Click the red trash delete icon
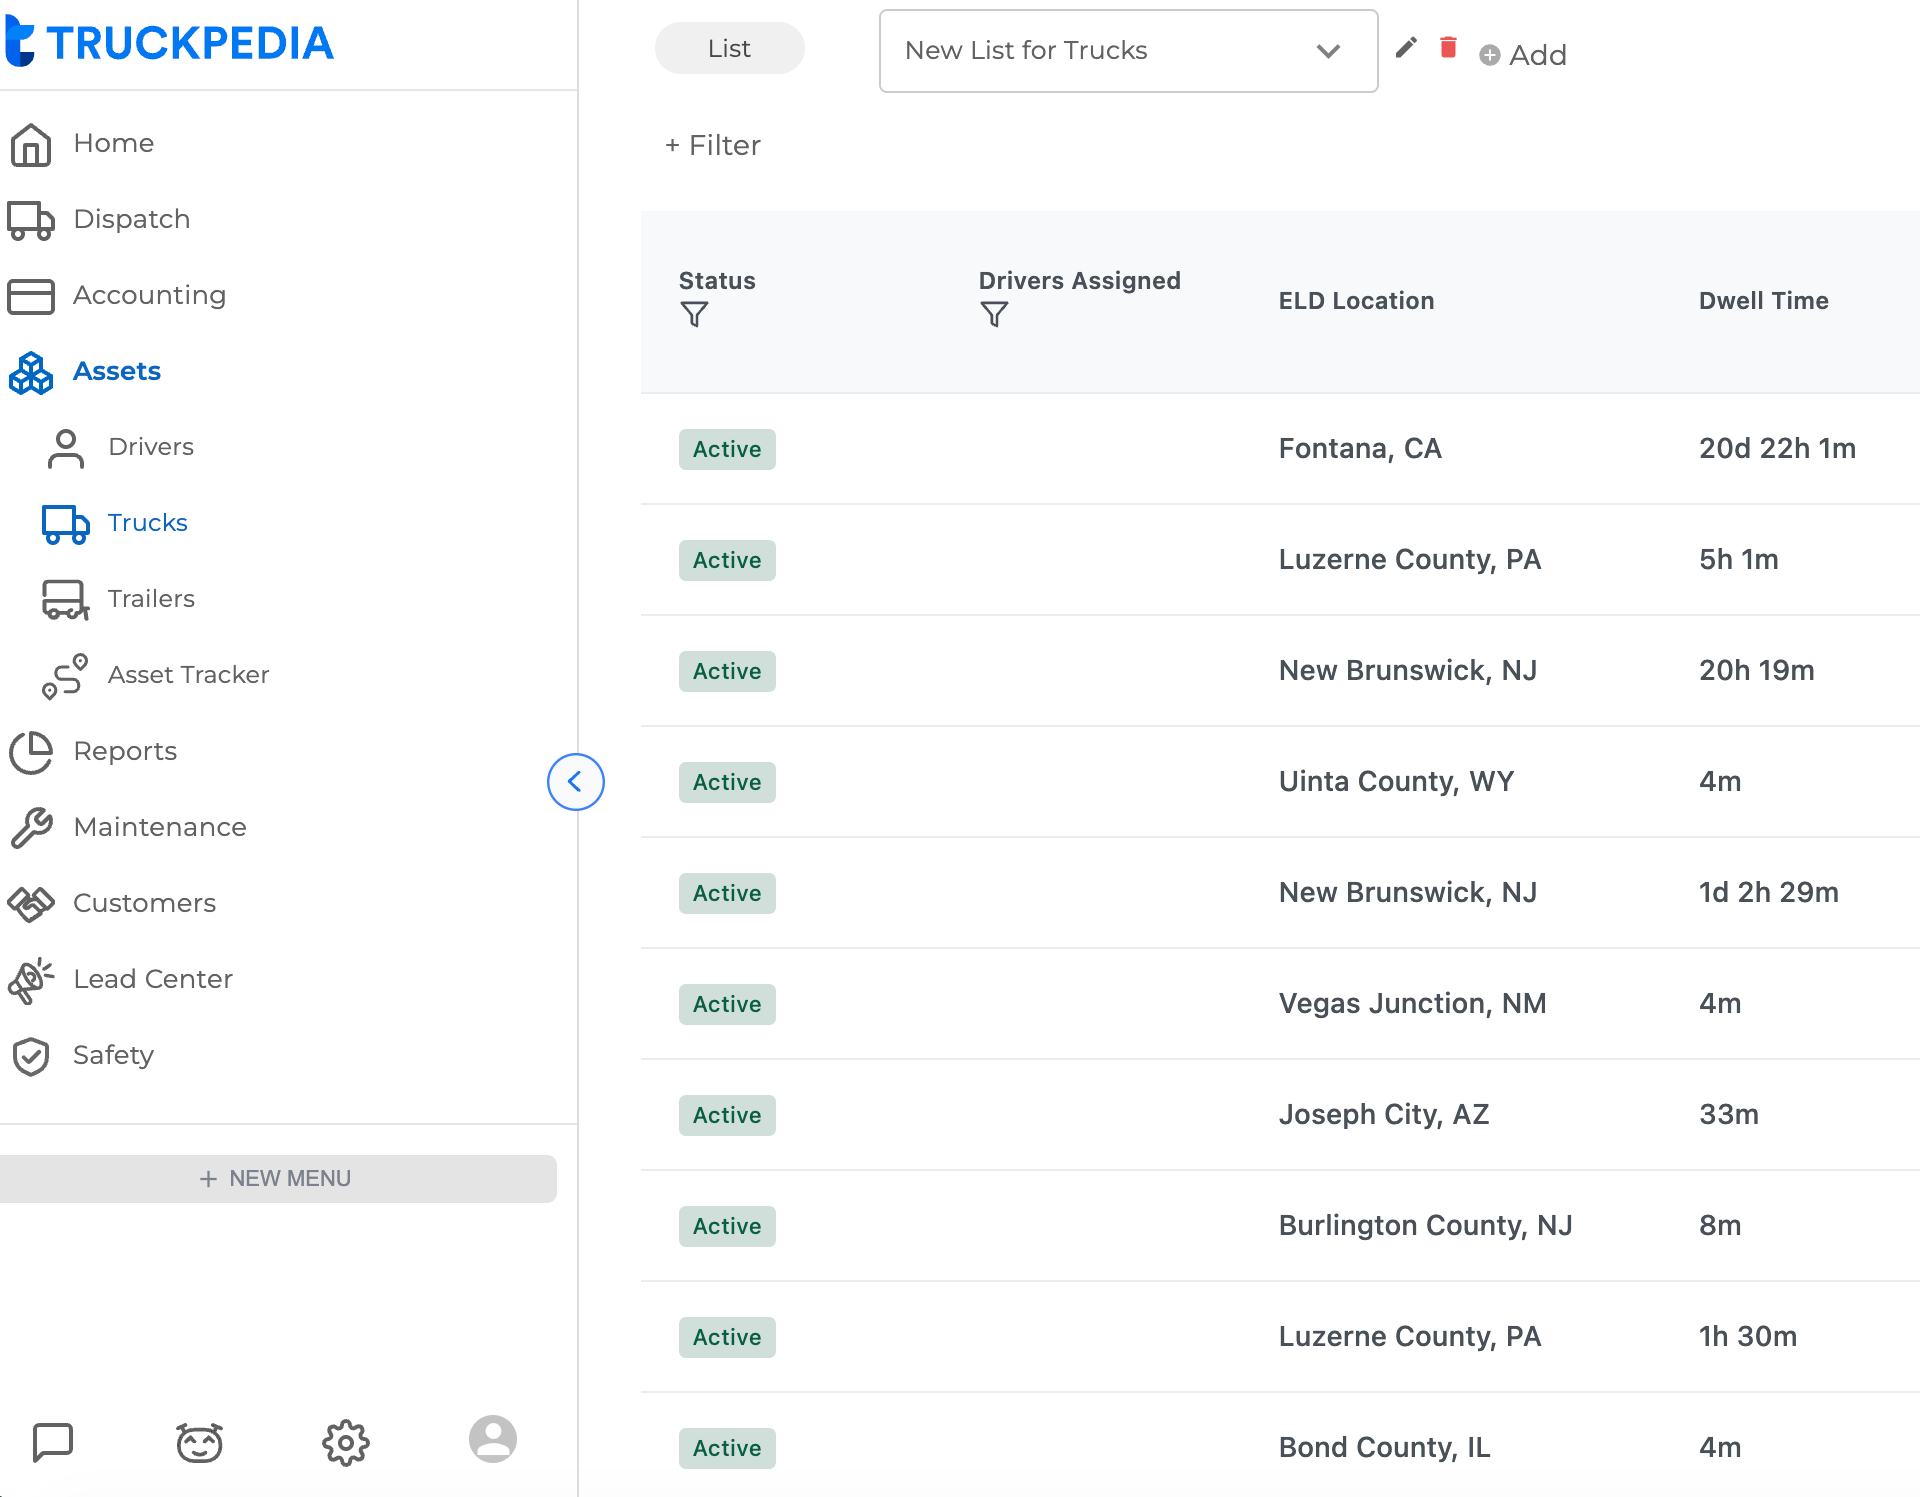 pyautogui.click(x=1448, y=47)
